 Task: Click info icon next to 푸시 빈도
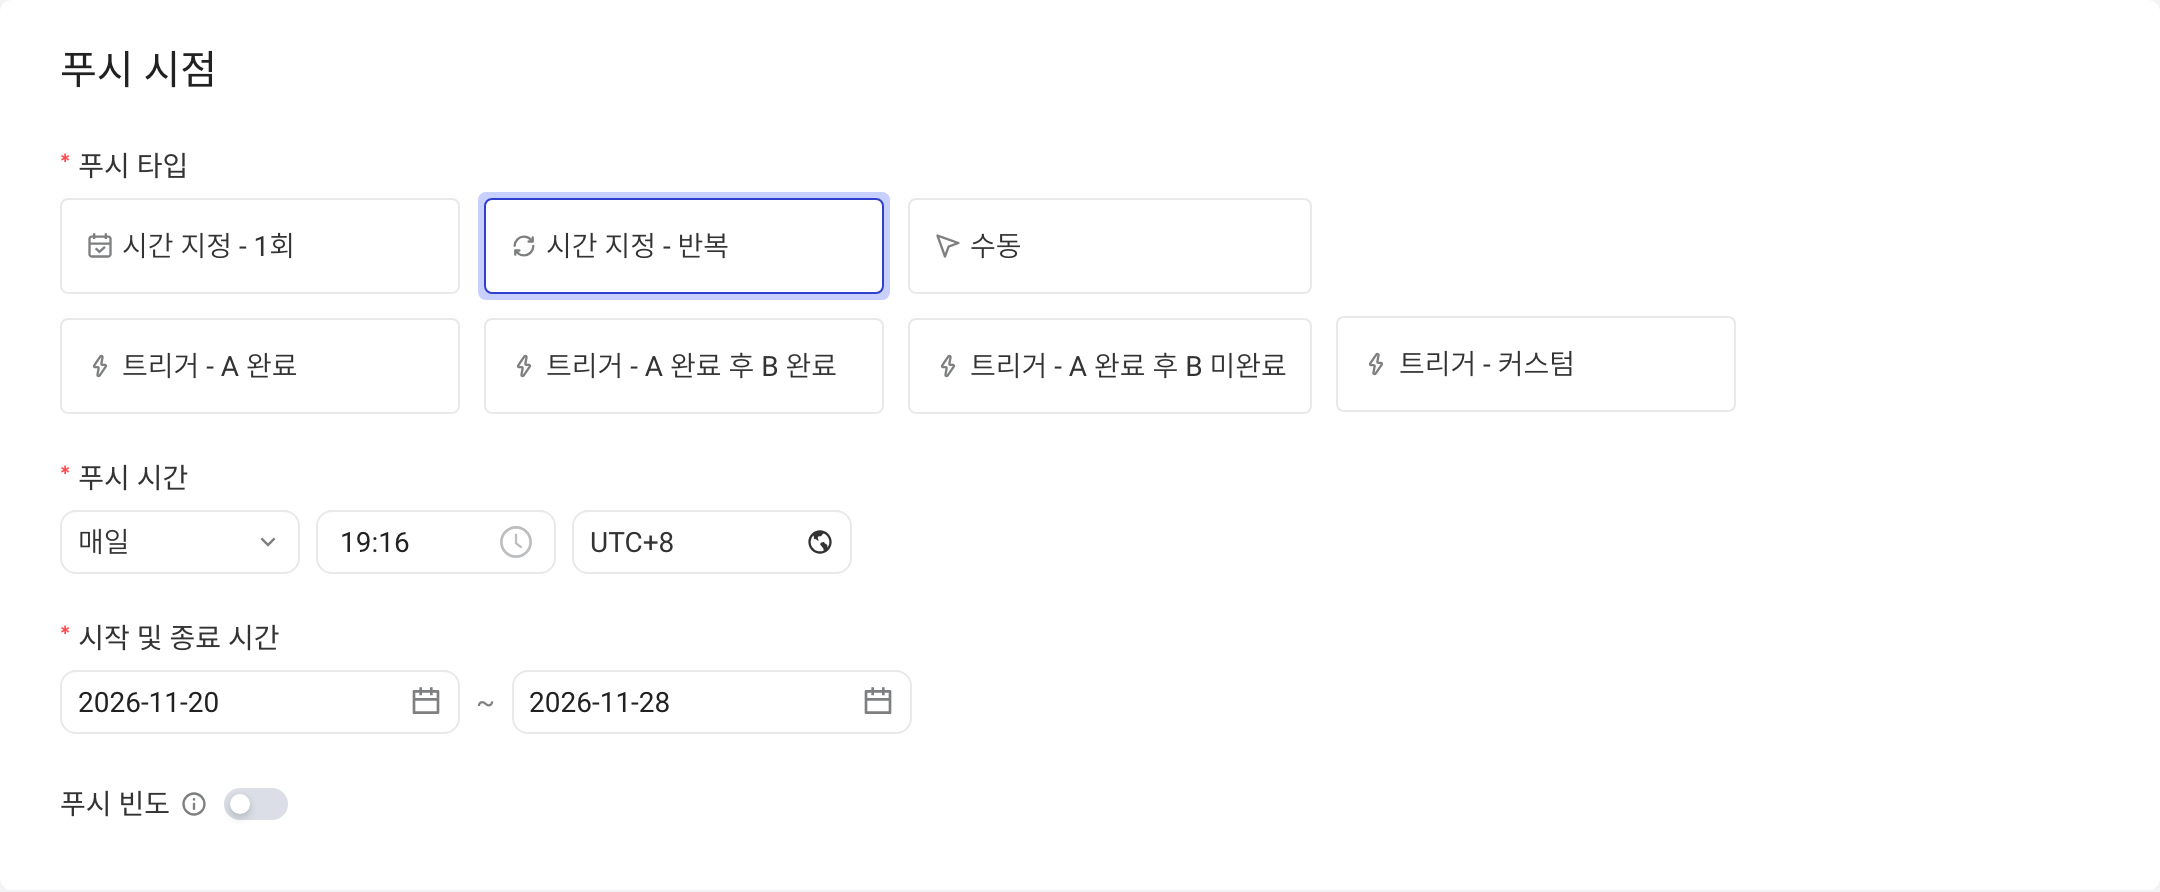coord(194,804)
